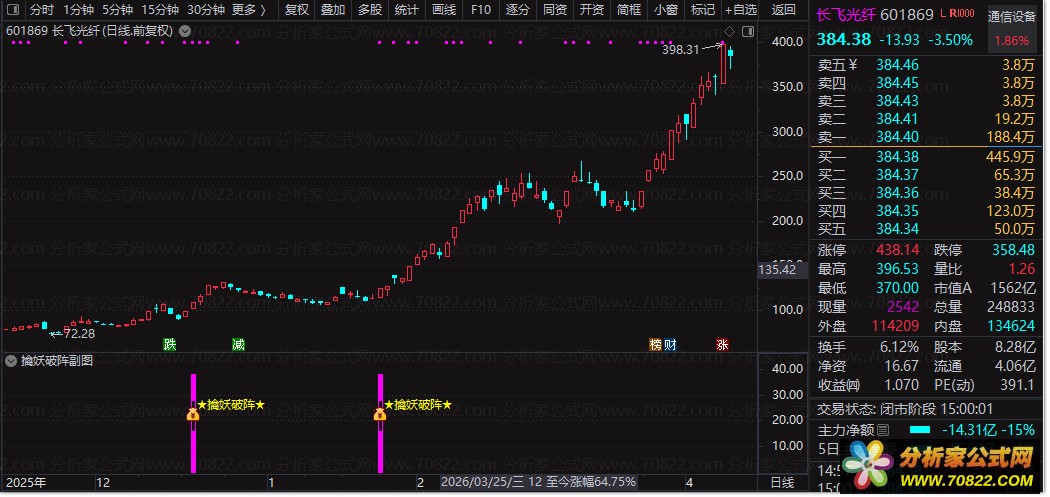Screen dimensions: 1050x497
Task: Open the 复权 adjustment menu
Action: tap(297, 9)
